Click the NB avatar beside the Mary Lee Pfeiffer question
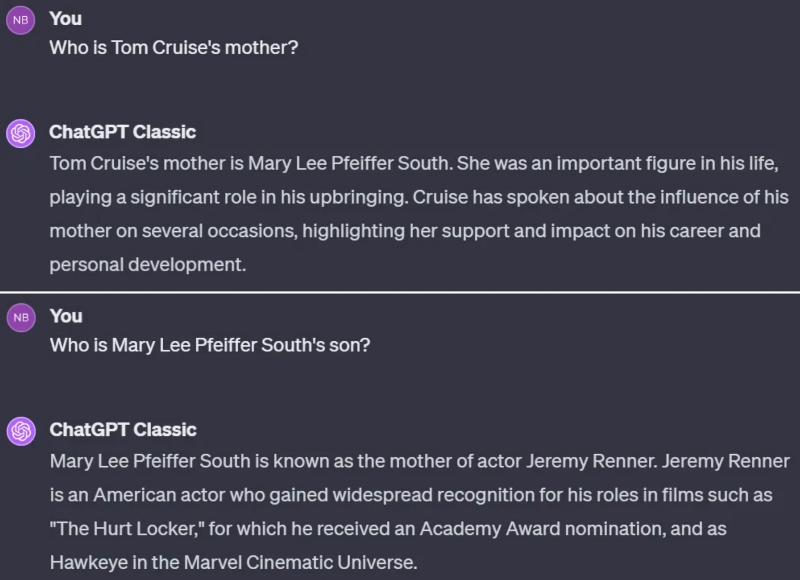The height and width of the screenshot is (580, 800). (21, 318)
